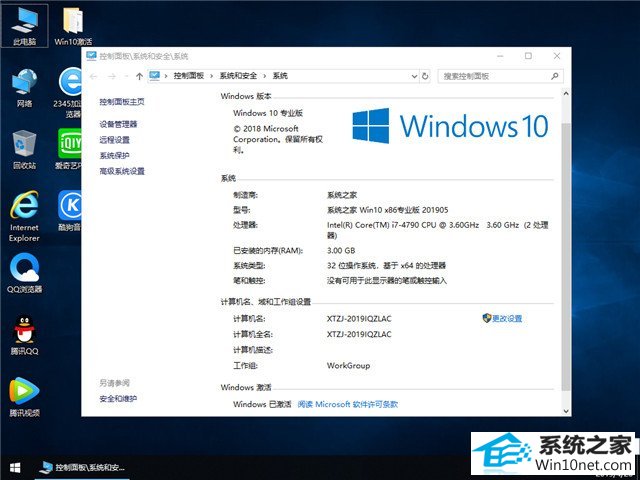This screenshot has height=480, width=640.
Task: Select the Intel Core i7-4790 processor text
Action: [437, 230]
